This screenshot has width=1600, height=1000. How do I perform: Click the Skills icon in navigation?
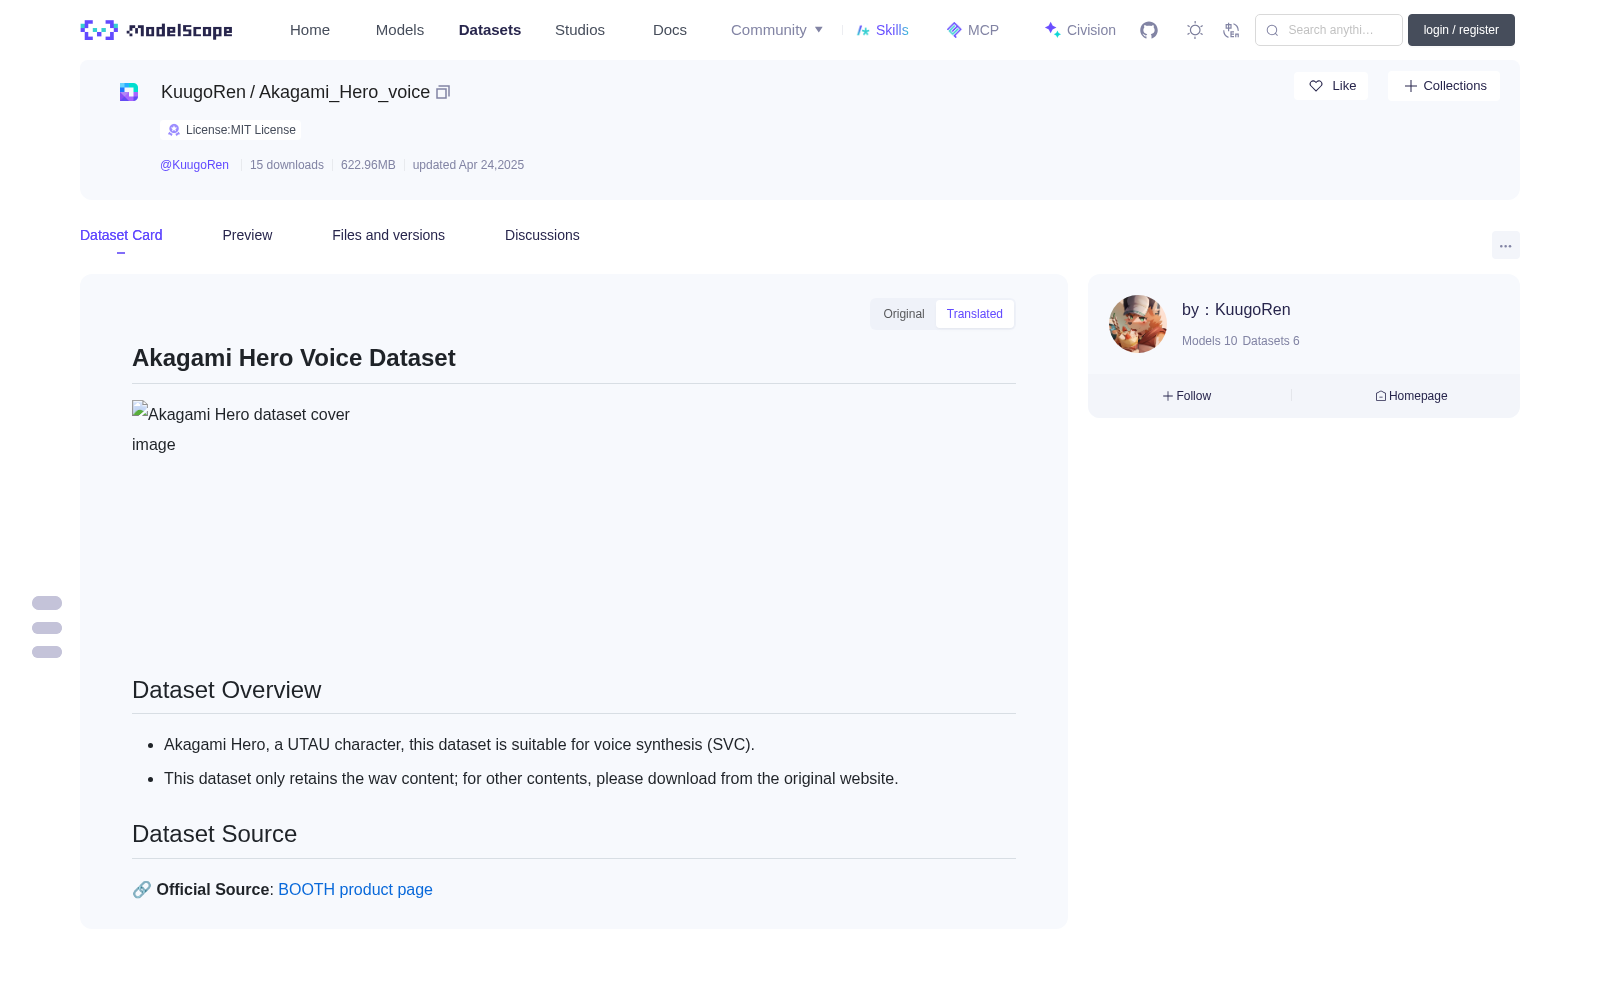coord(863,30)
